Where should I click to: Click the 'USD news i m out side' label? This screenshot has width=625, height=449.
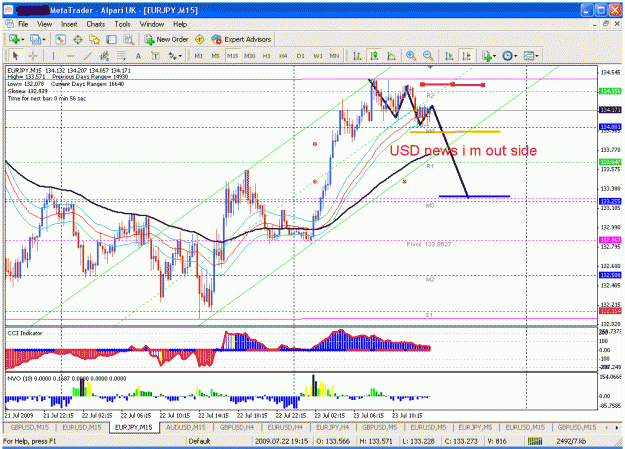click(463, 150)
